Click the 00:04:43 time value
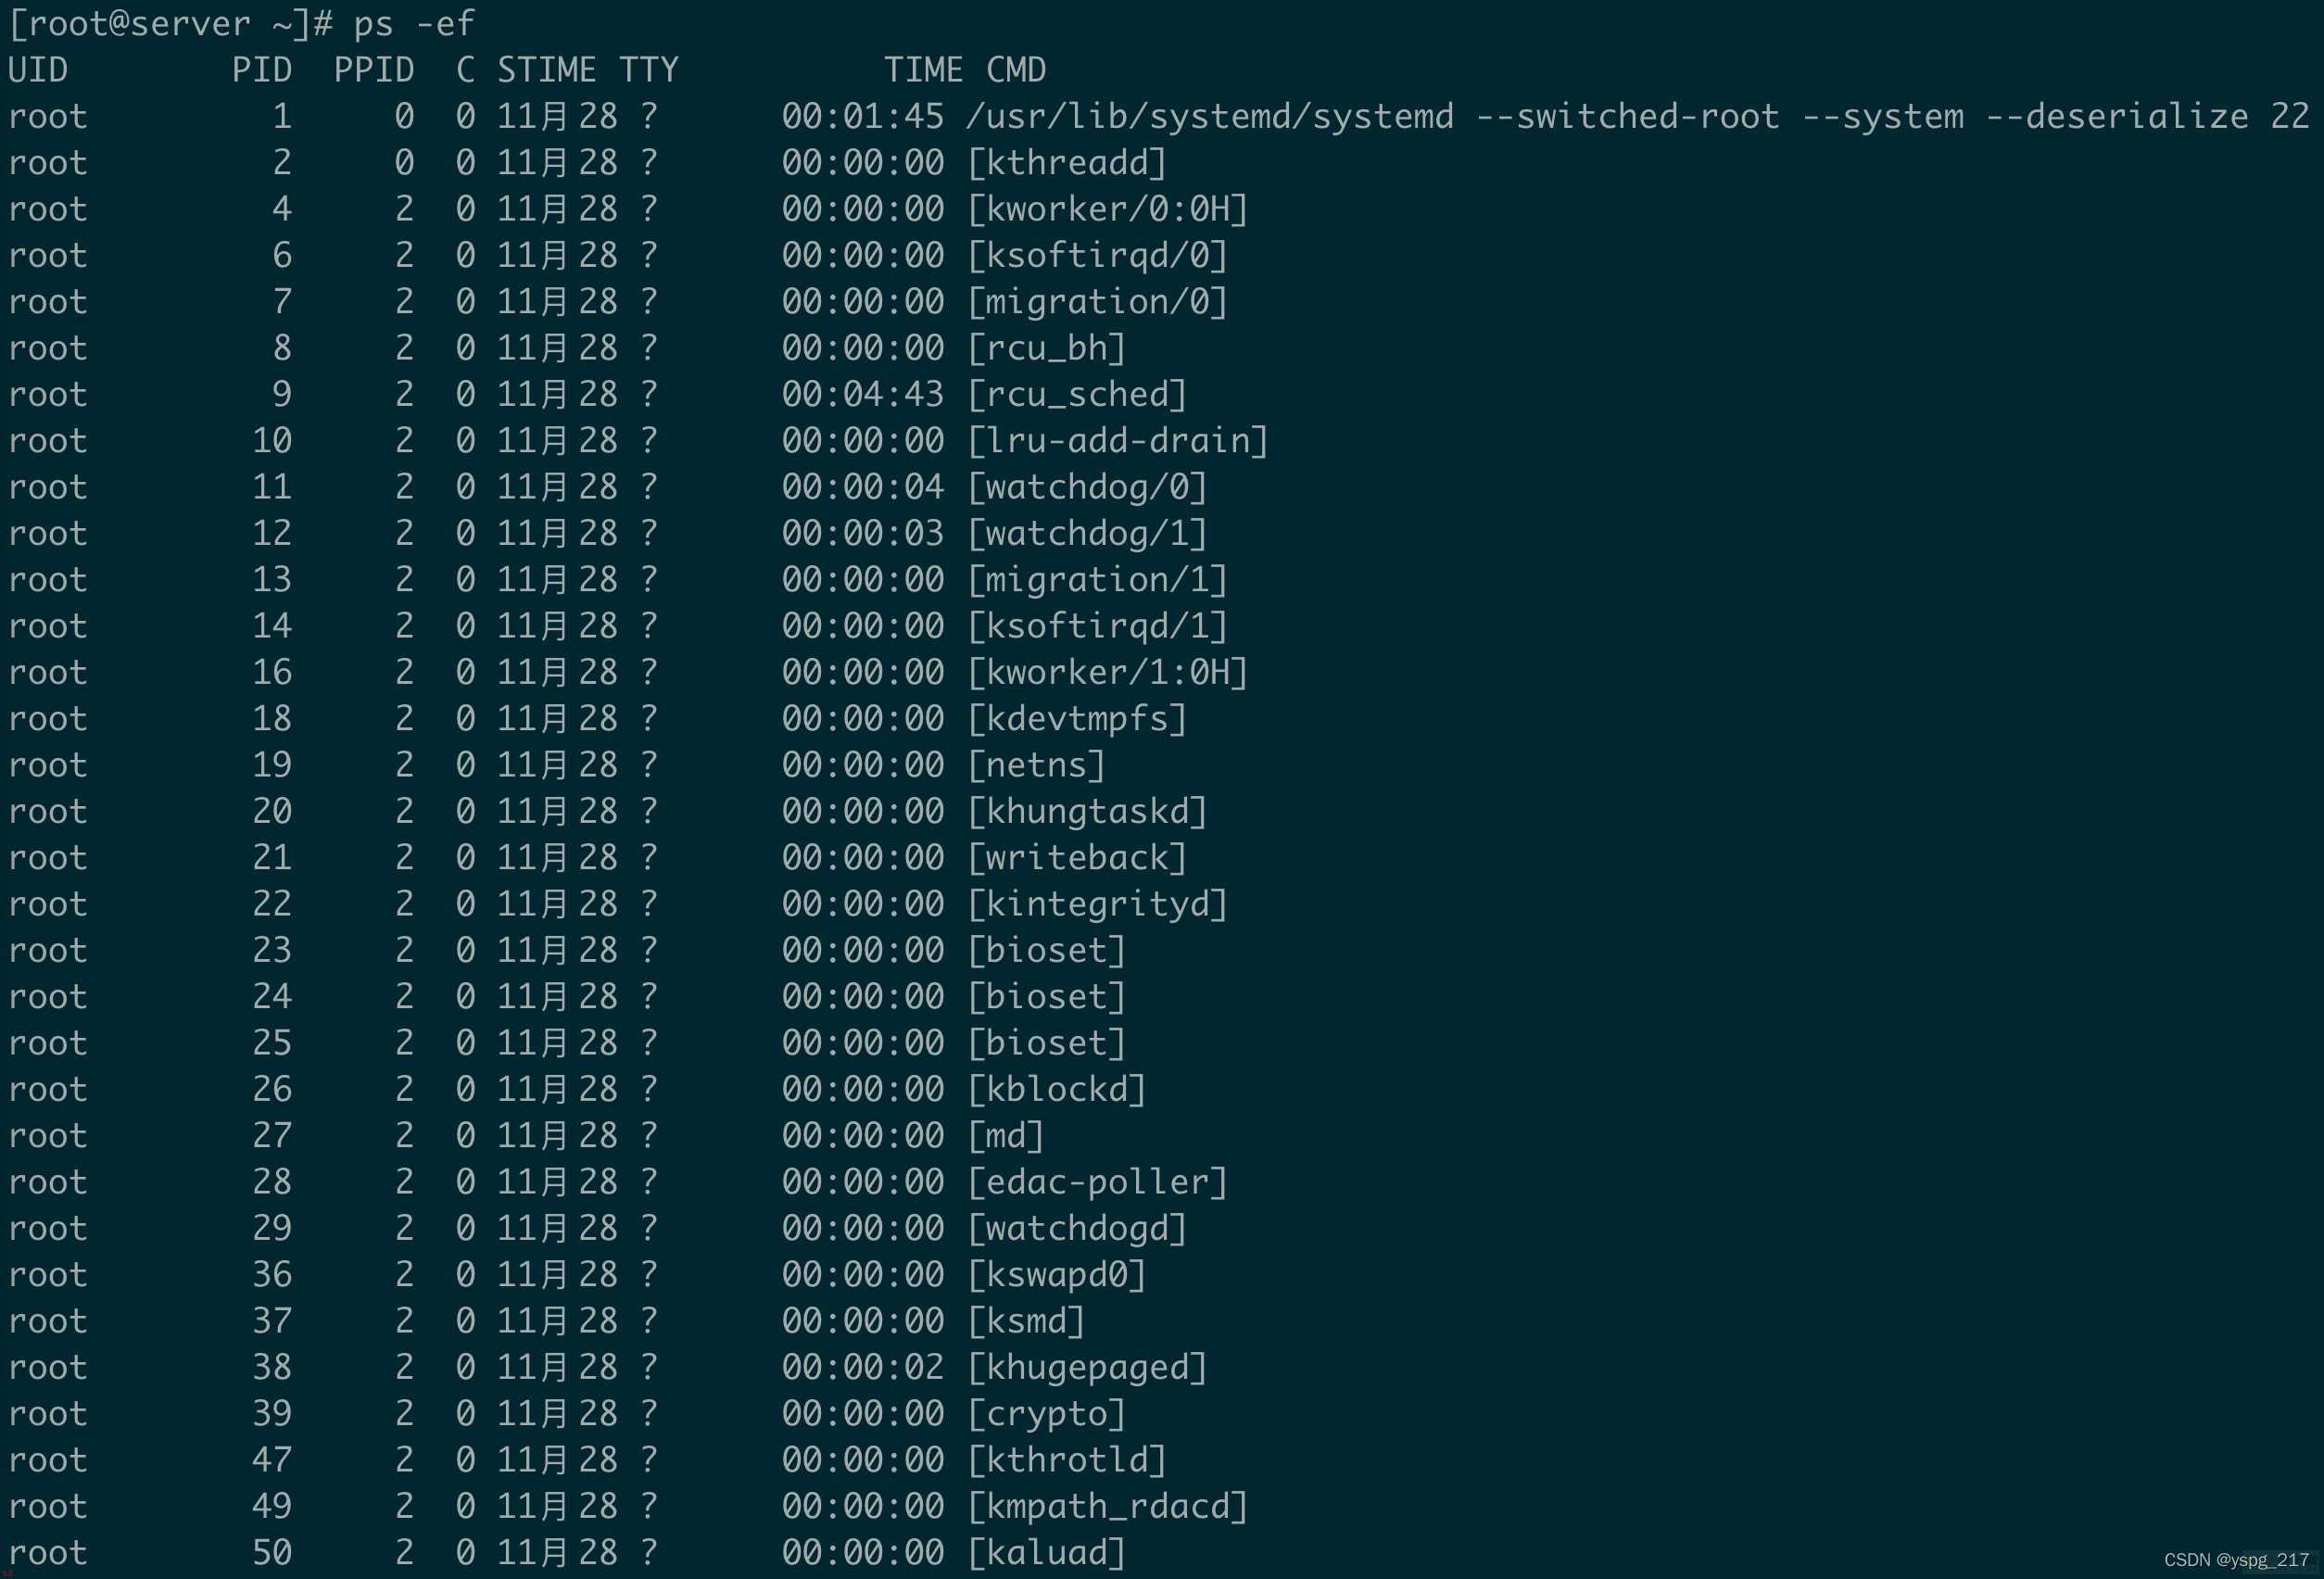Image resolution: width=2324 pixels, height=1579 pixels. click(x=863, y=394)
